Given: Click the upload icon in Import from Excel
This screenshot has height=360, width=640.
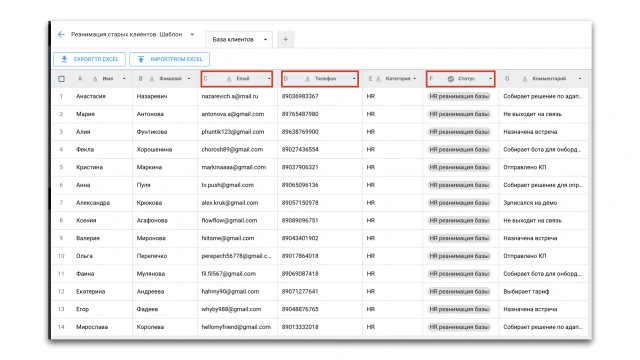Looking at the screenshot, I should 141,59.
